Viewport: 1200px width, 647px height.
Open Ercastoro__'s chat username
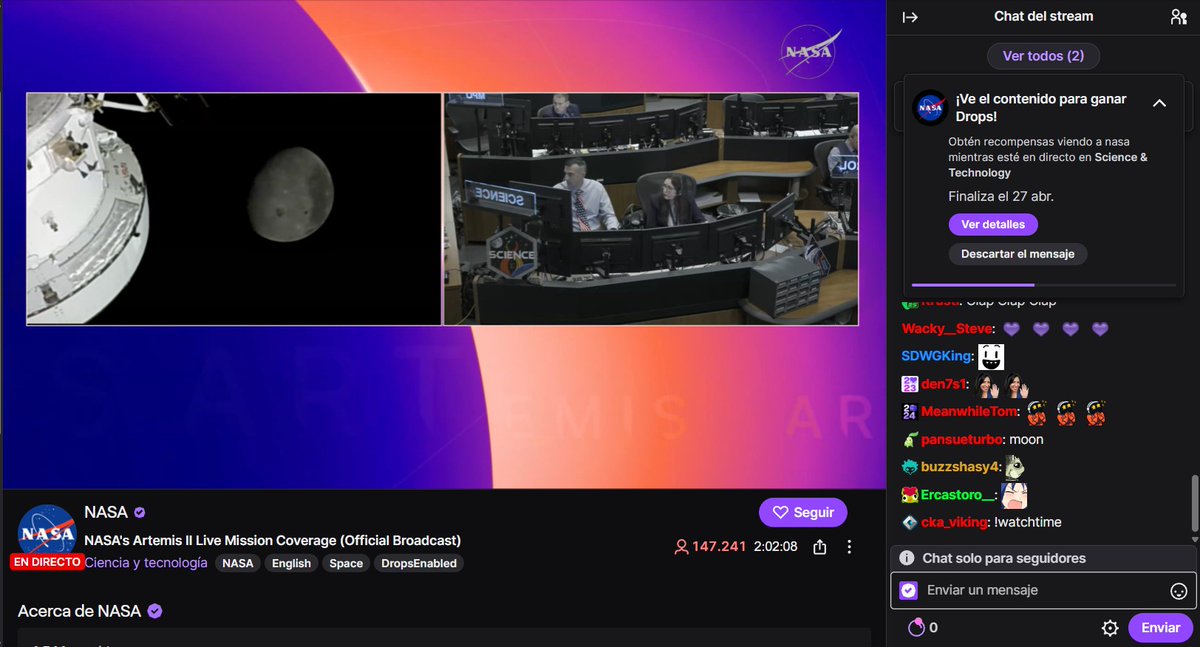point(958,495)
